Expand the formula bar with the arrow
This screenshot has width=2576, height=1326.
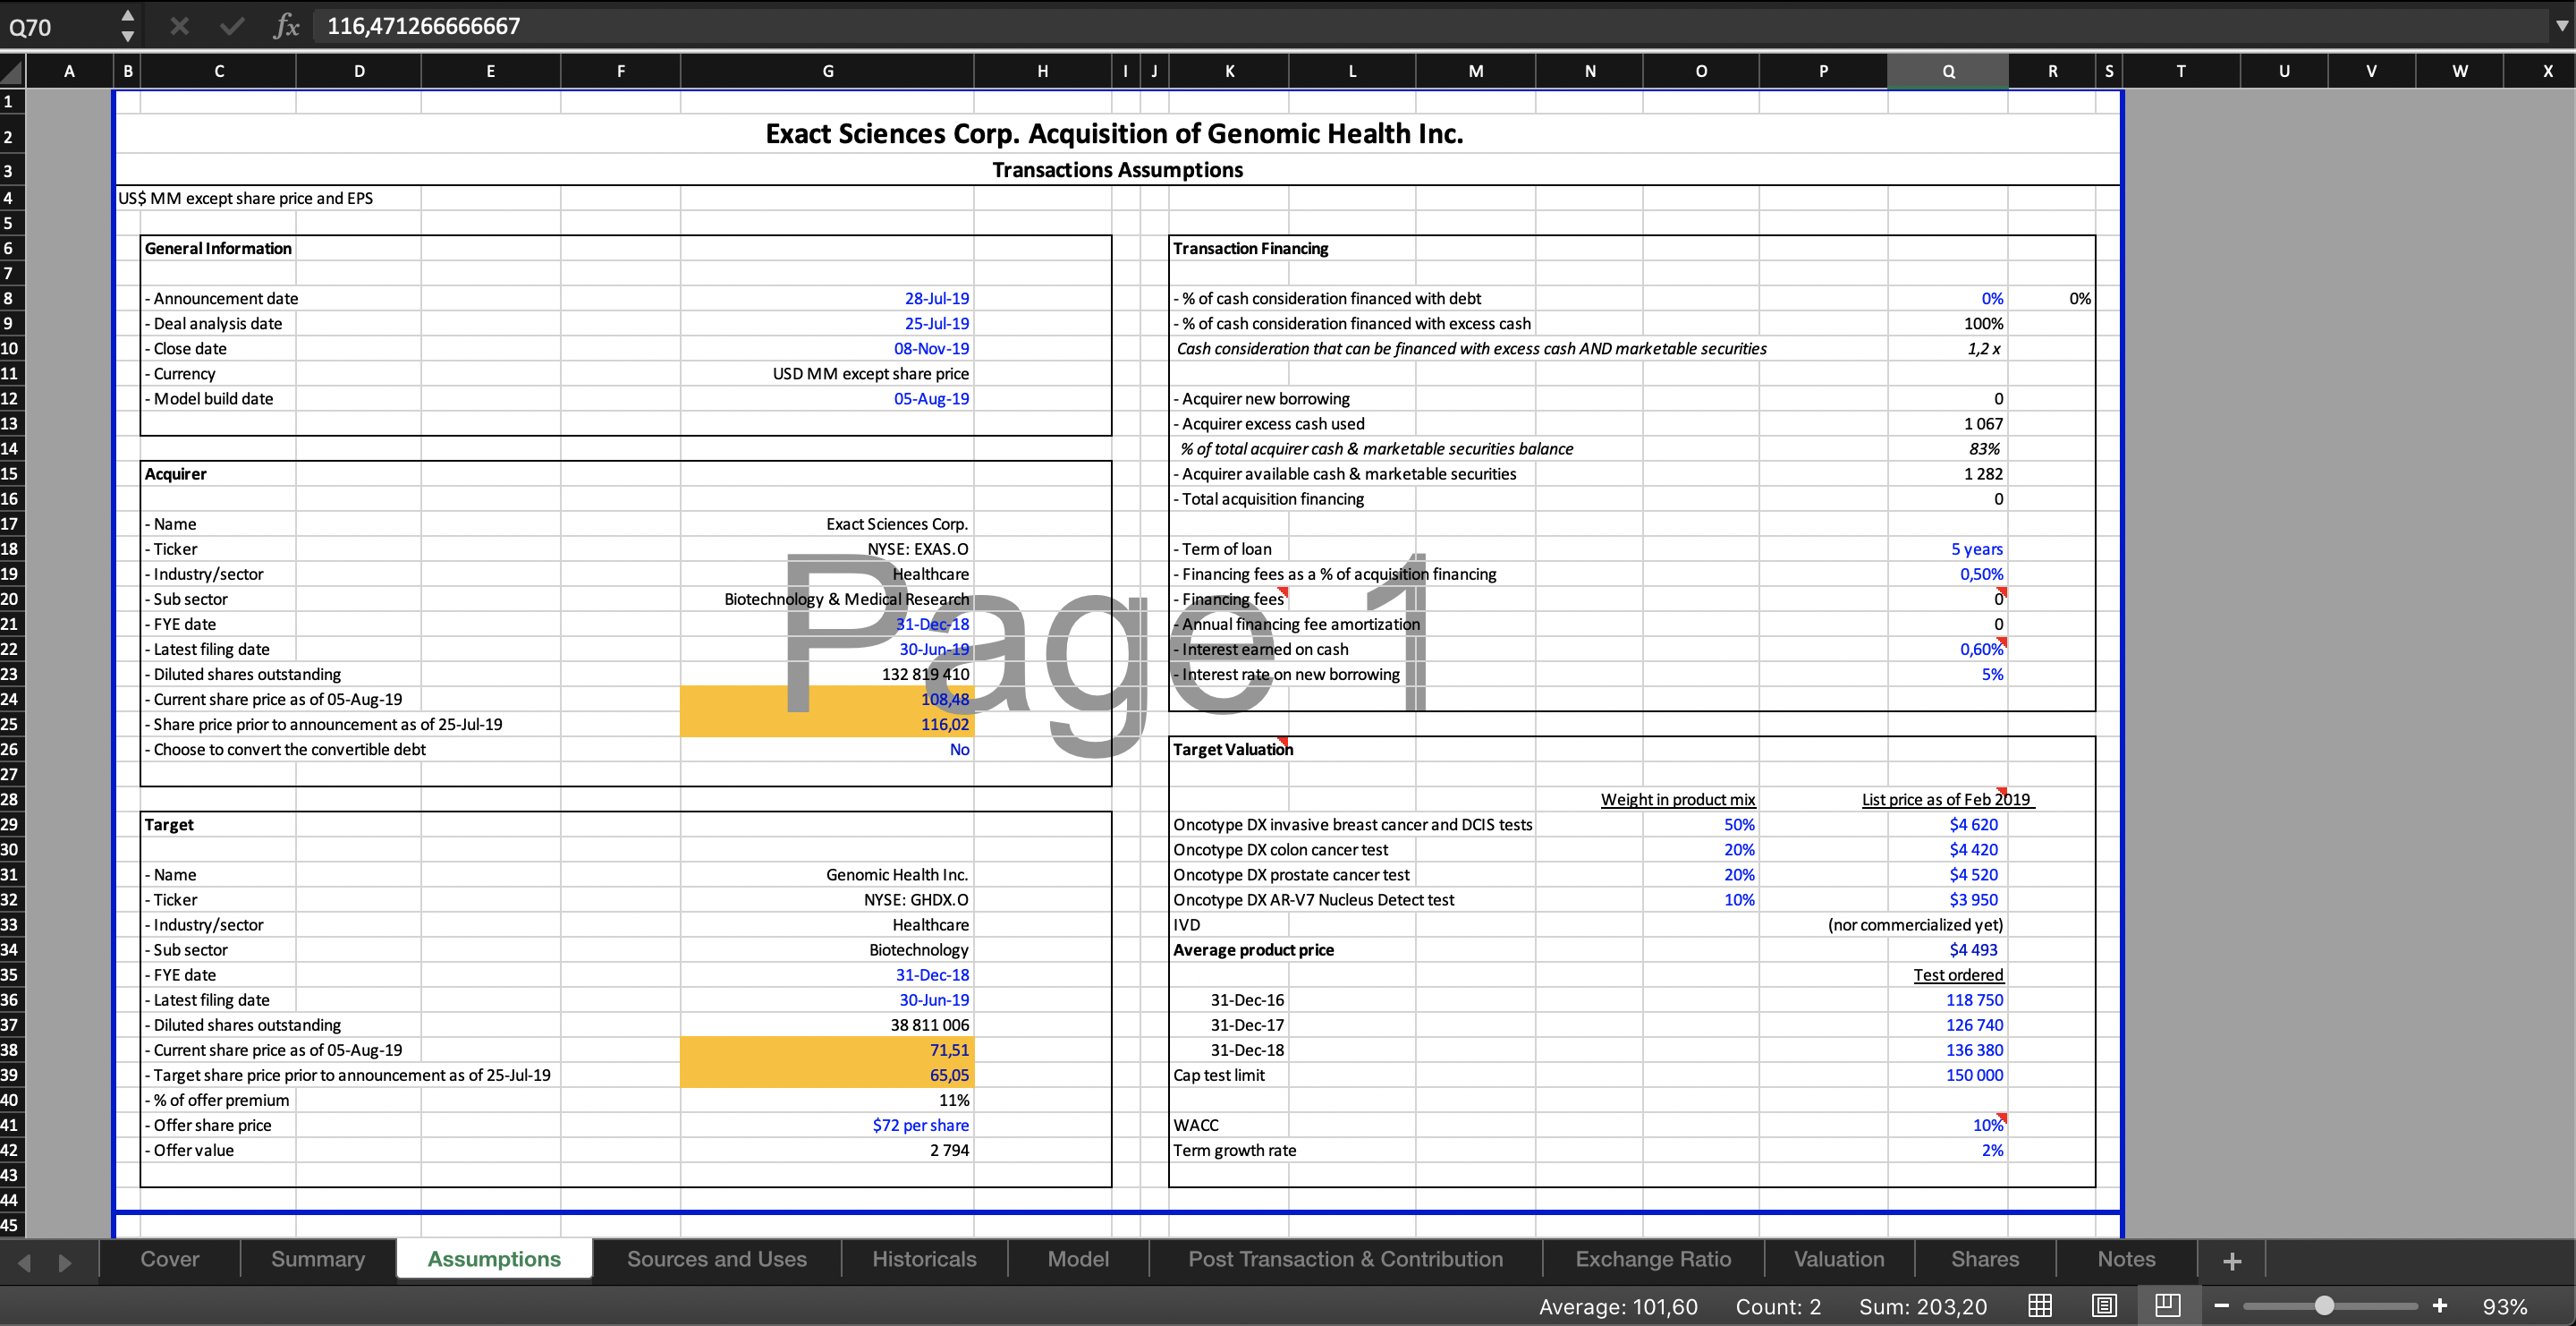tap(2561, 26)
